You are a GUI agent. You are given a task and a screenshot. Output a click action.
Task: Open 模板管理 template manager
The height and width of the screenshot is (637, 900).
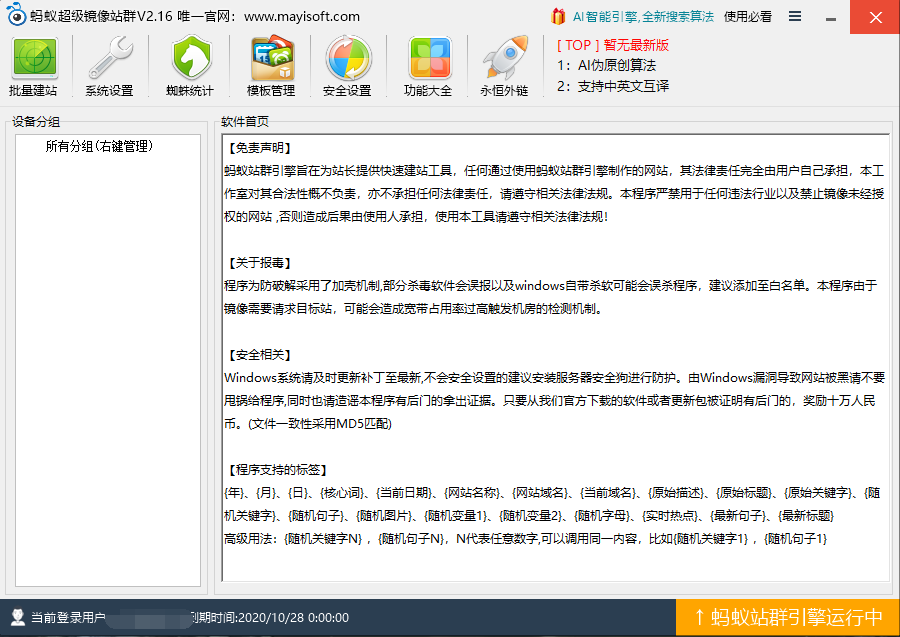click(x=270, y=67)
